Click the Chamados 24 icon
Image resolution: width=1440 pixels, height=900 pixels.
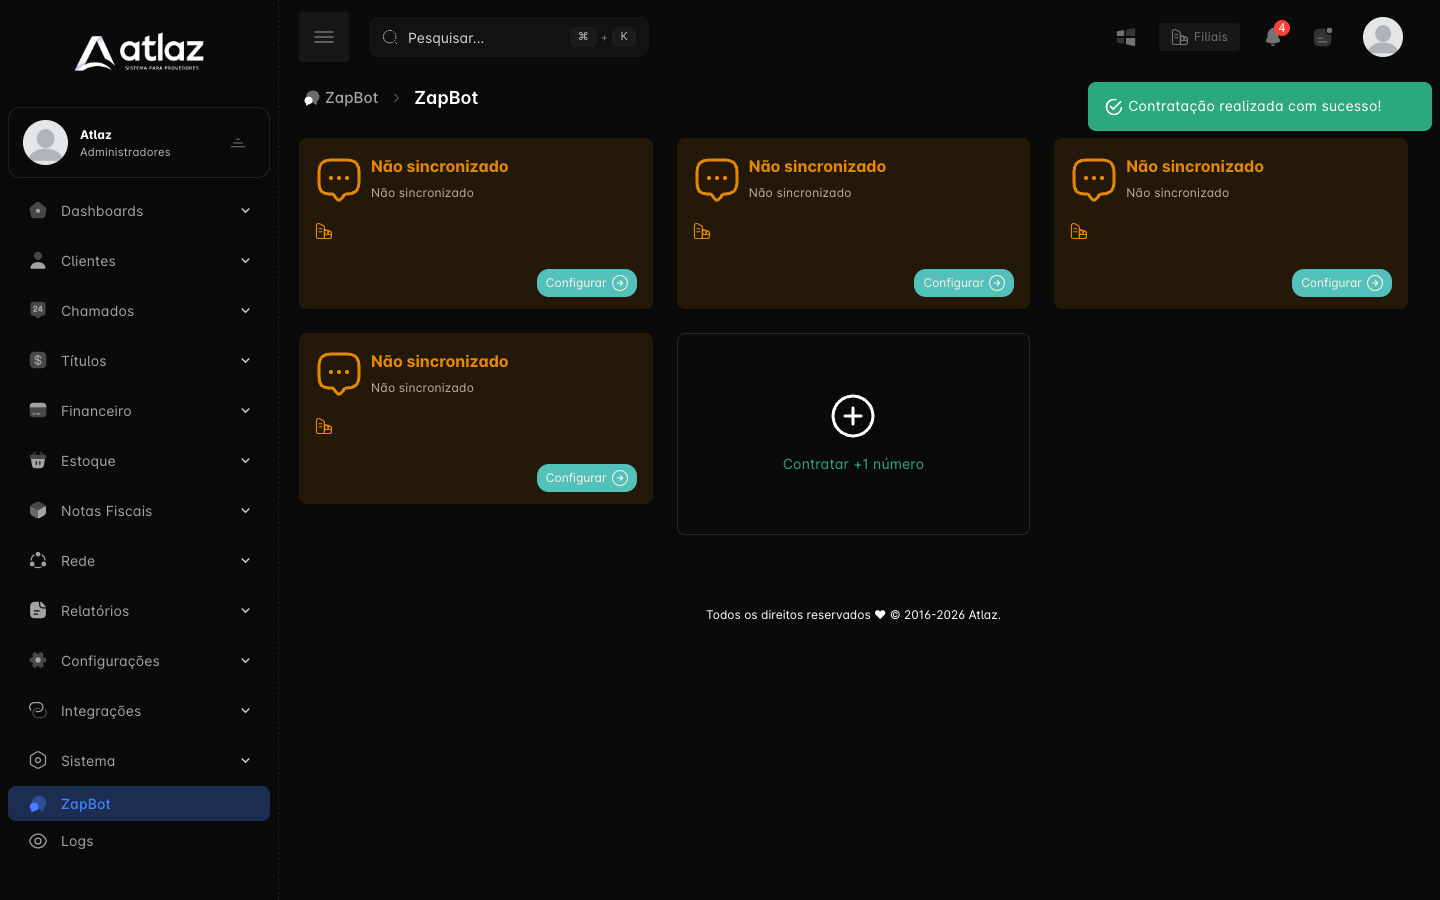[38, 310]
